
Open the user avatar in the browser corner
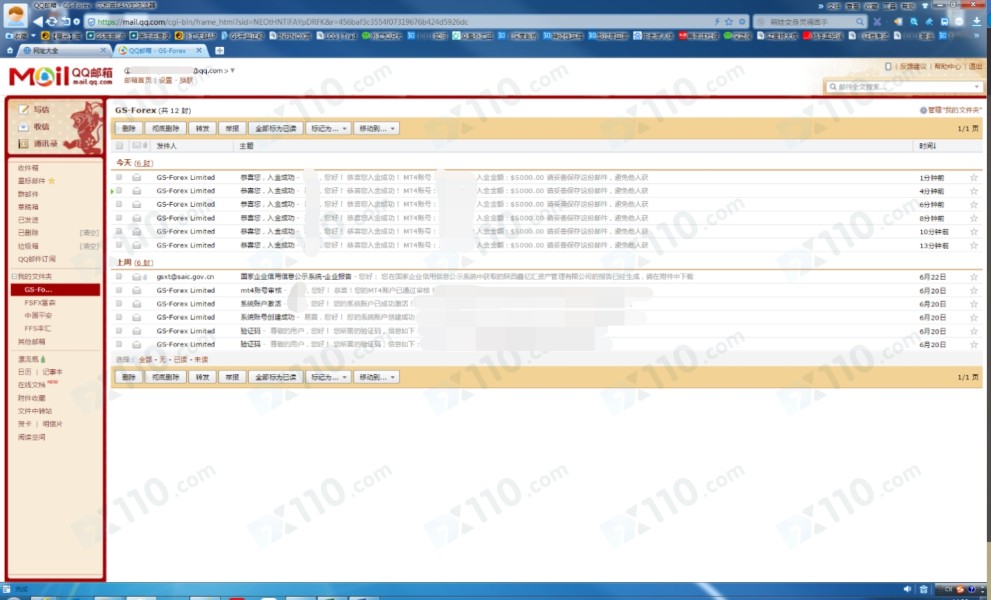coord(15,15)
